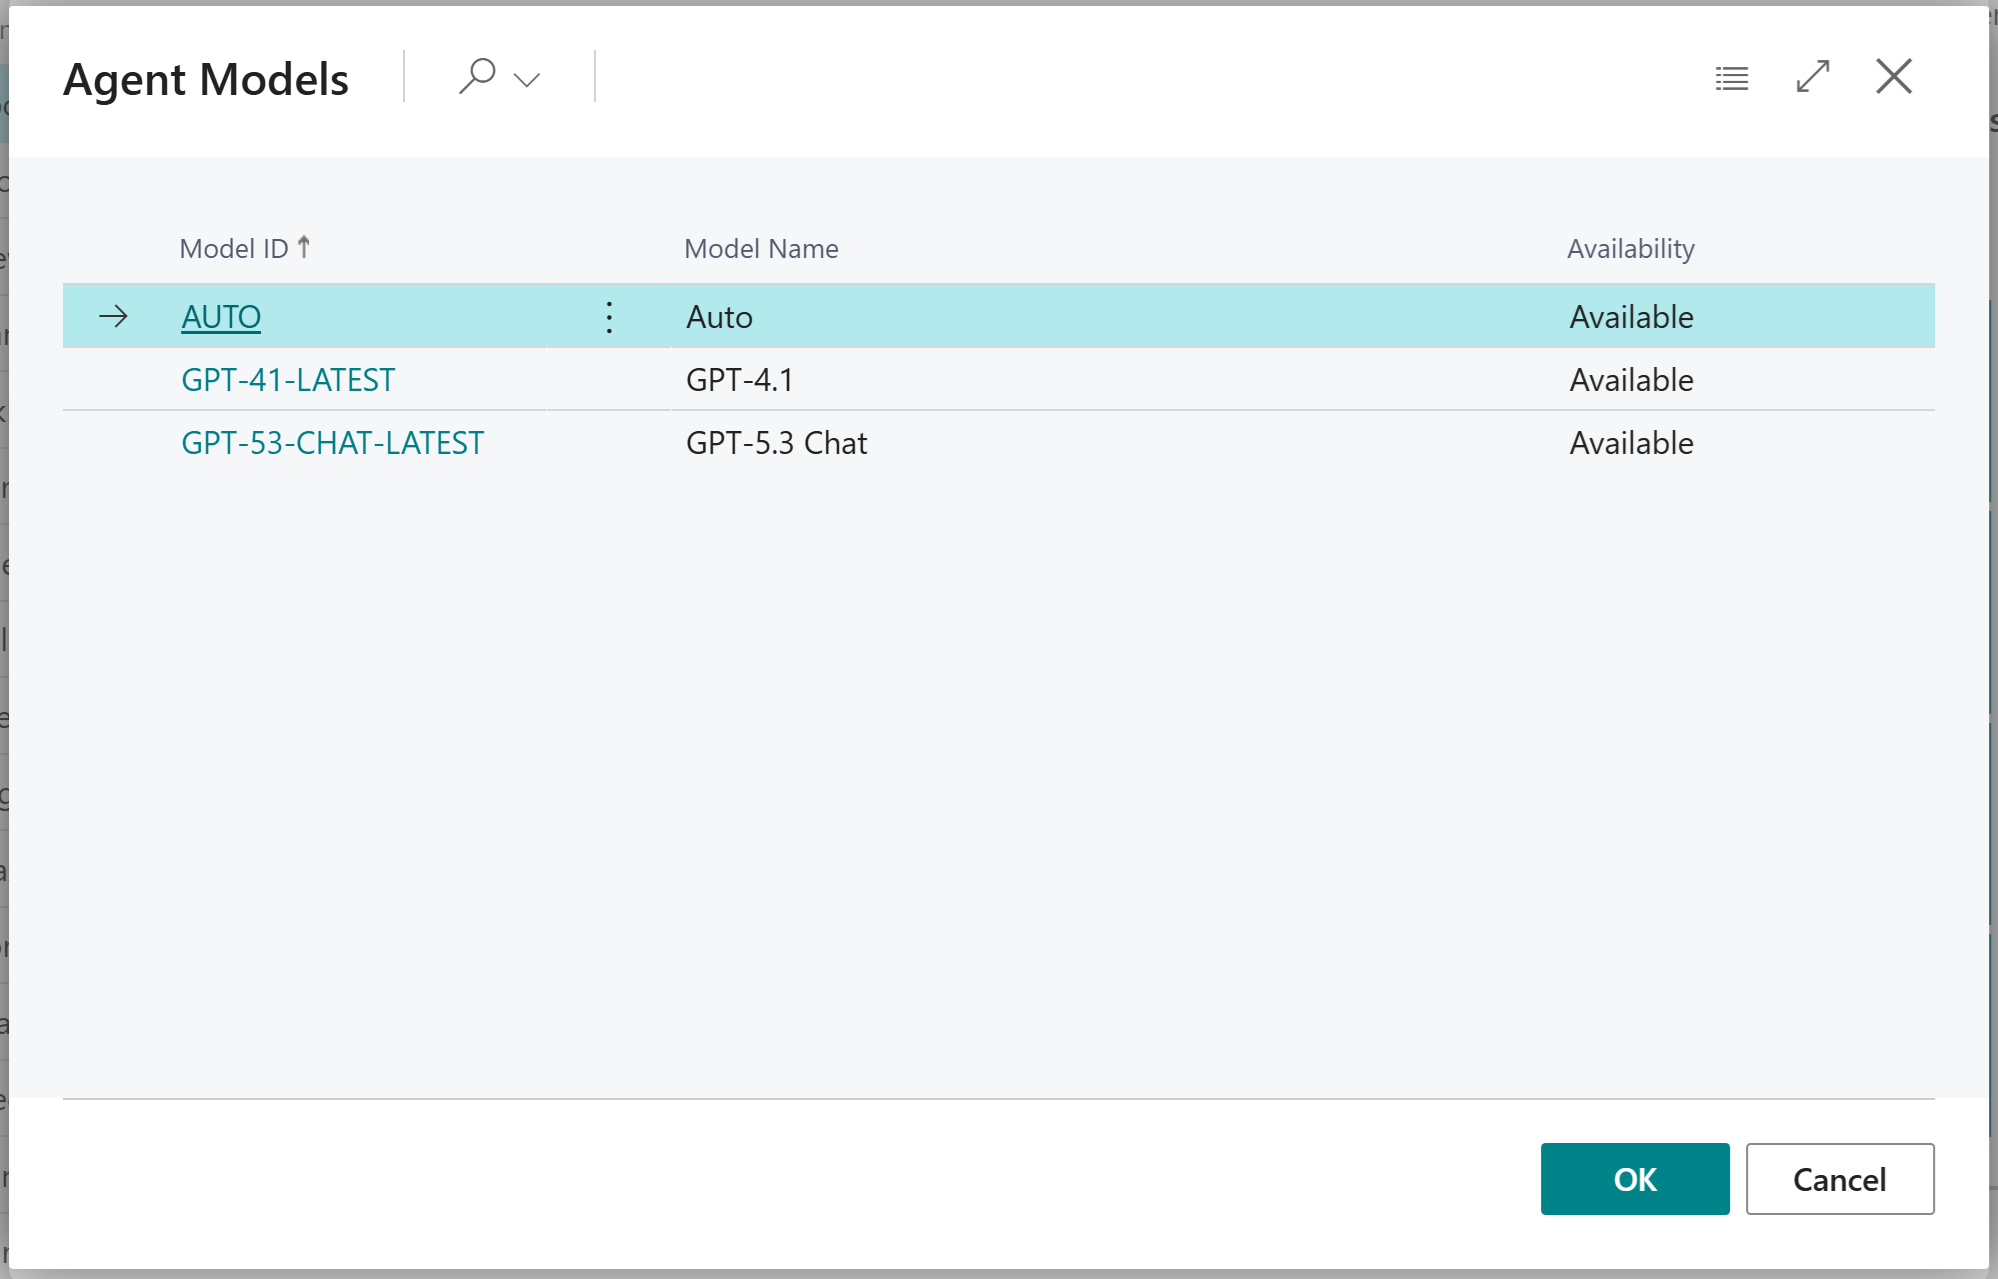Click the GPT-4.1 model name cell
Image resolution: width=1998 pixels, height=1279 pixels.
(740, 380)
